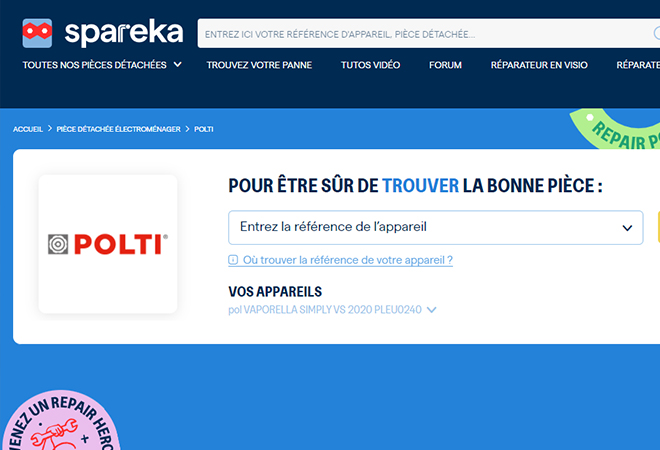Click the info icon beside reference help link
Viewport: 660px width, 450px height.
pos(233,260)
